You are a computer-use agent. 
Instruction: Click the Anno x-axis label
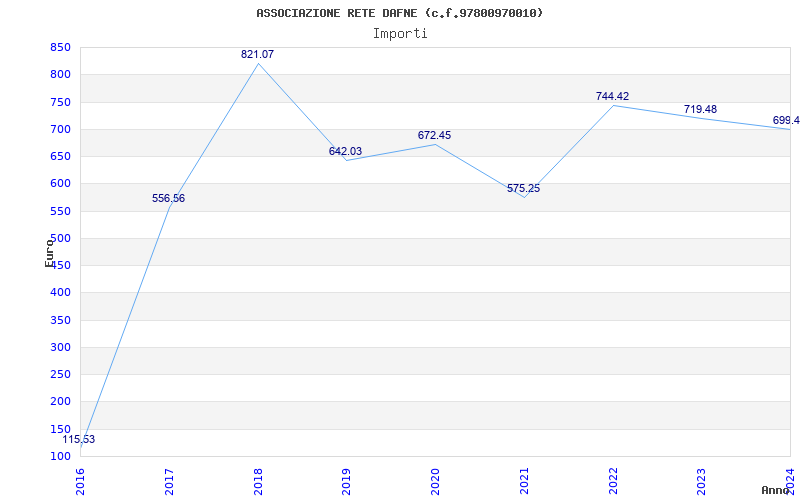(x=775, y=490)
